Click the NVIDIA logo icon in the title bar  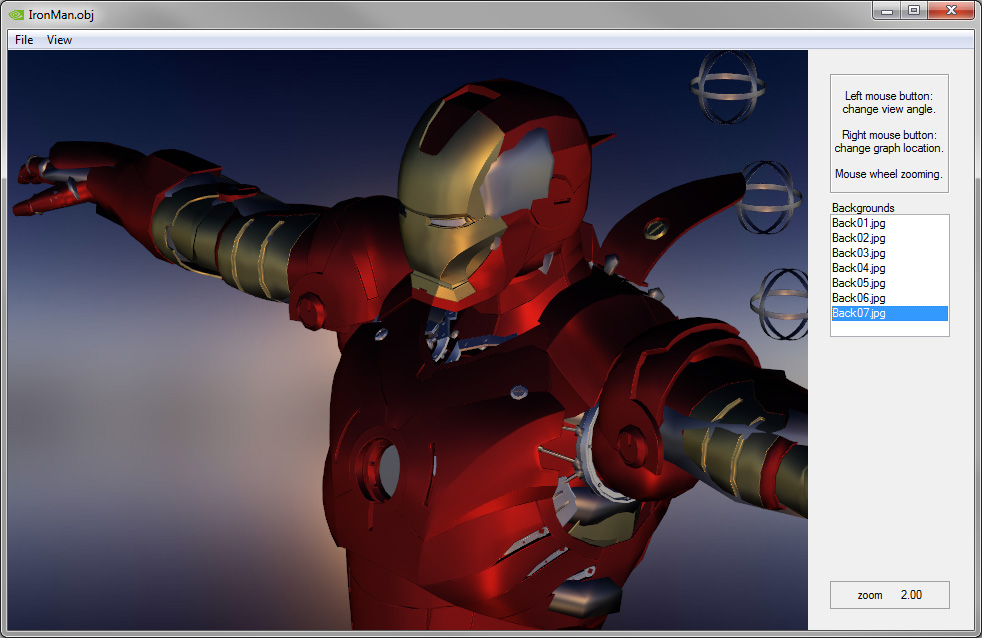tap(14, 15)
